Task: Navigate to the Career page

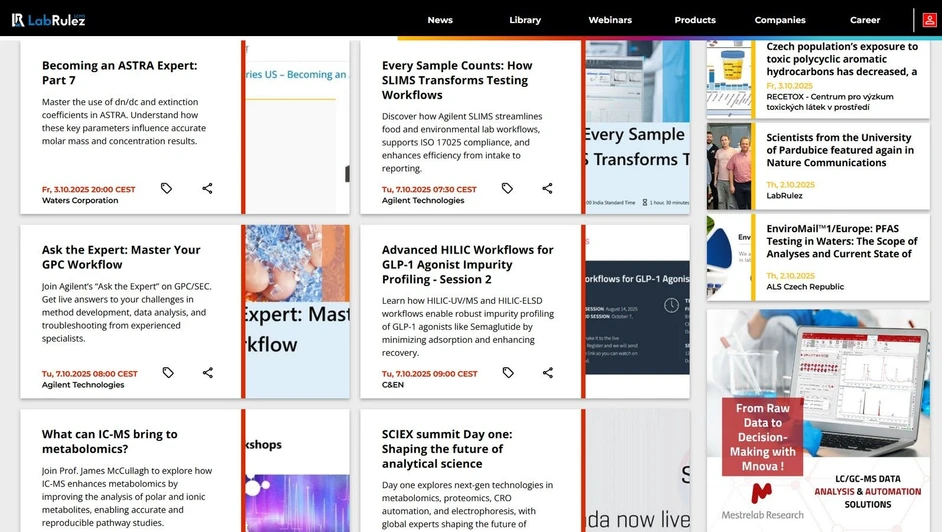Action: click(x=865, y=20)
